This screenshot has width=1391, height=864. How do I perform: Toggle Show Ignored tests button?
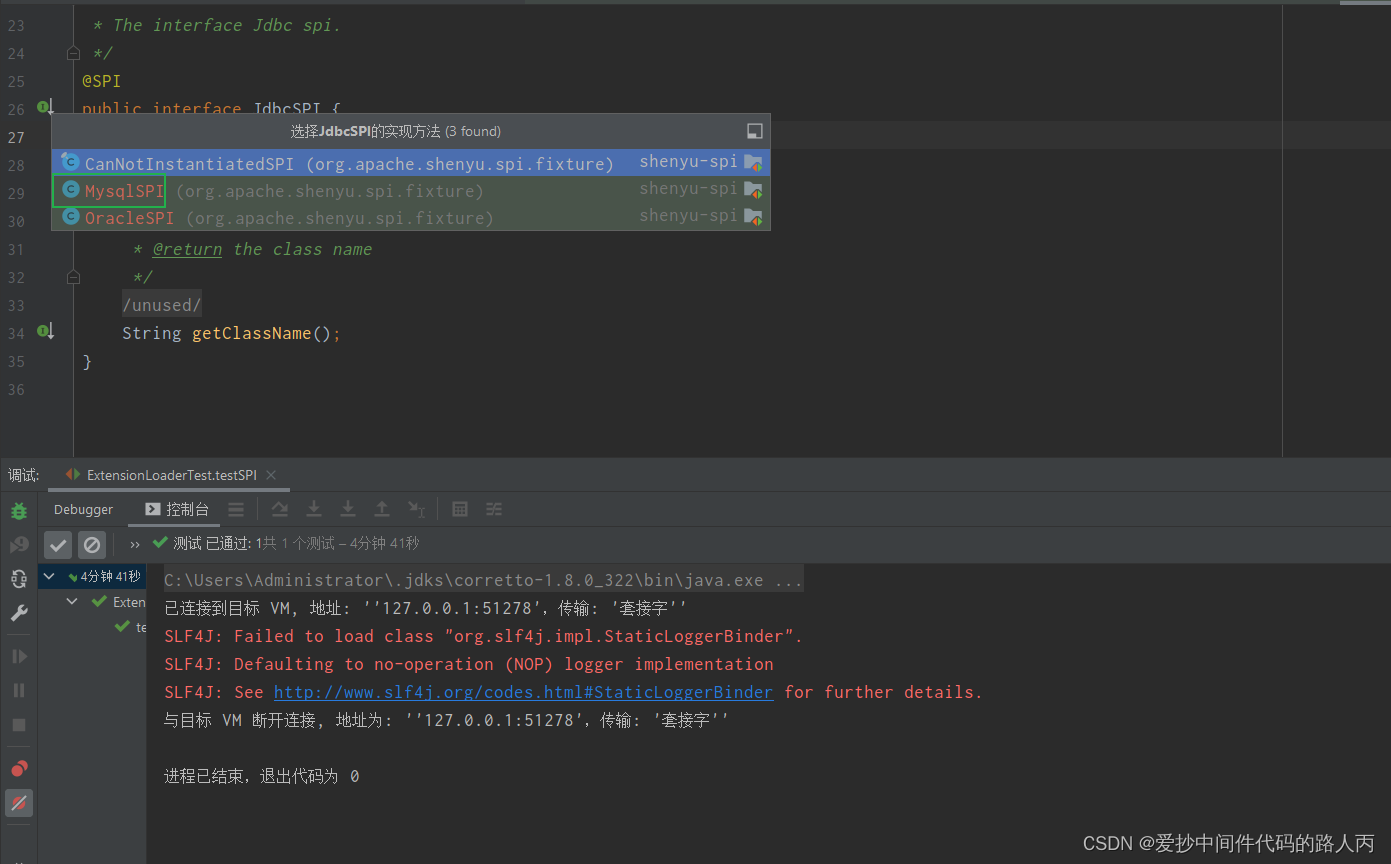point(92,544)
